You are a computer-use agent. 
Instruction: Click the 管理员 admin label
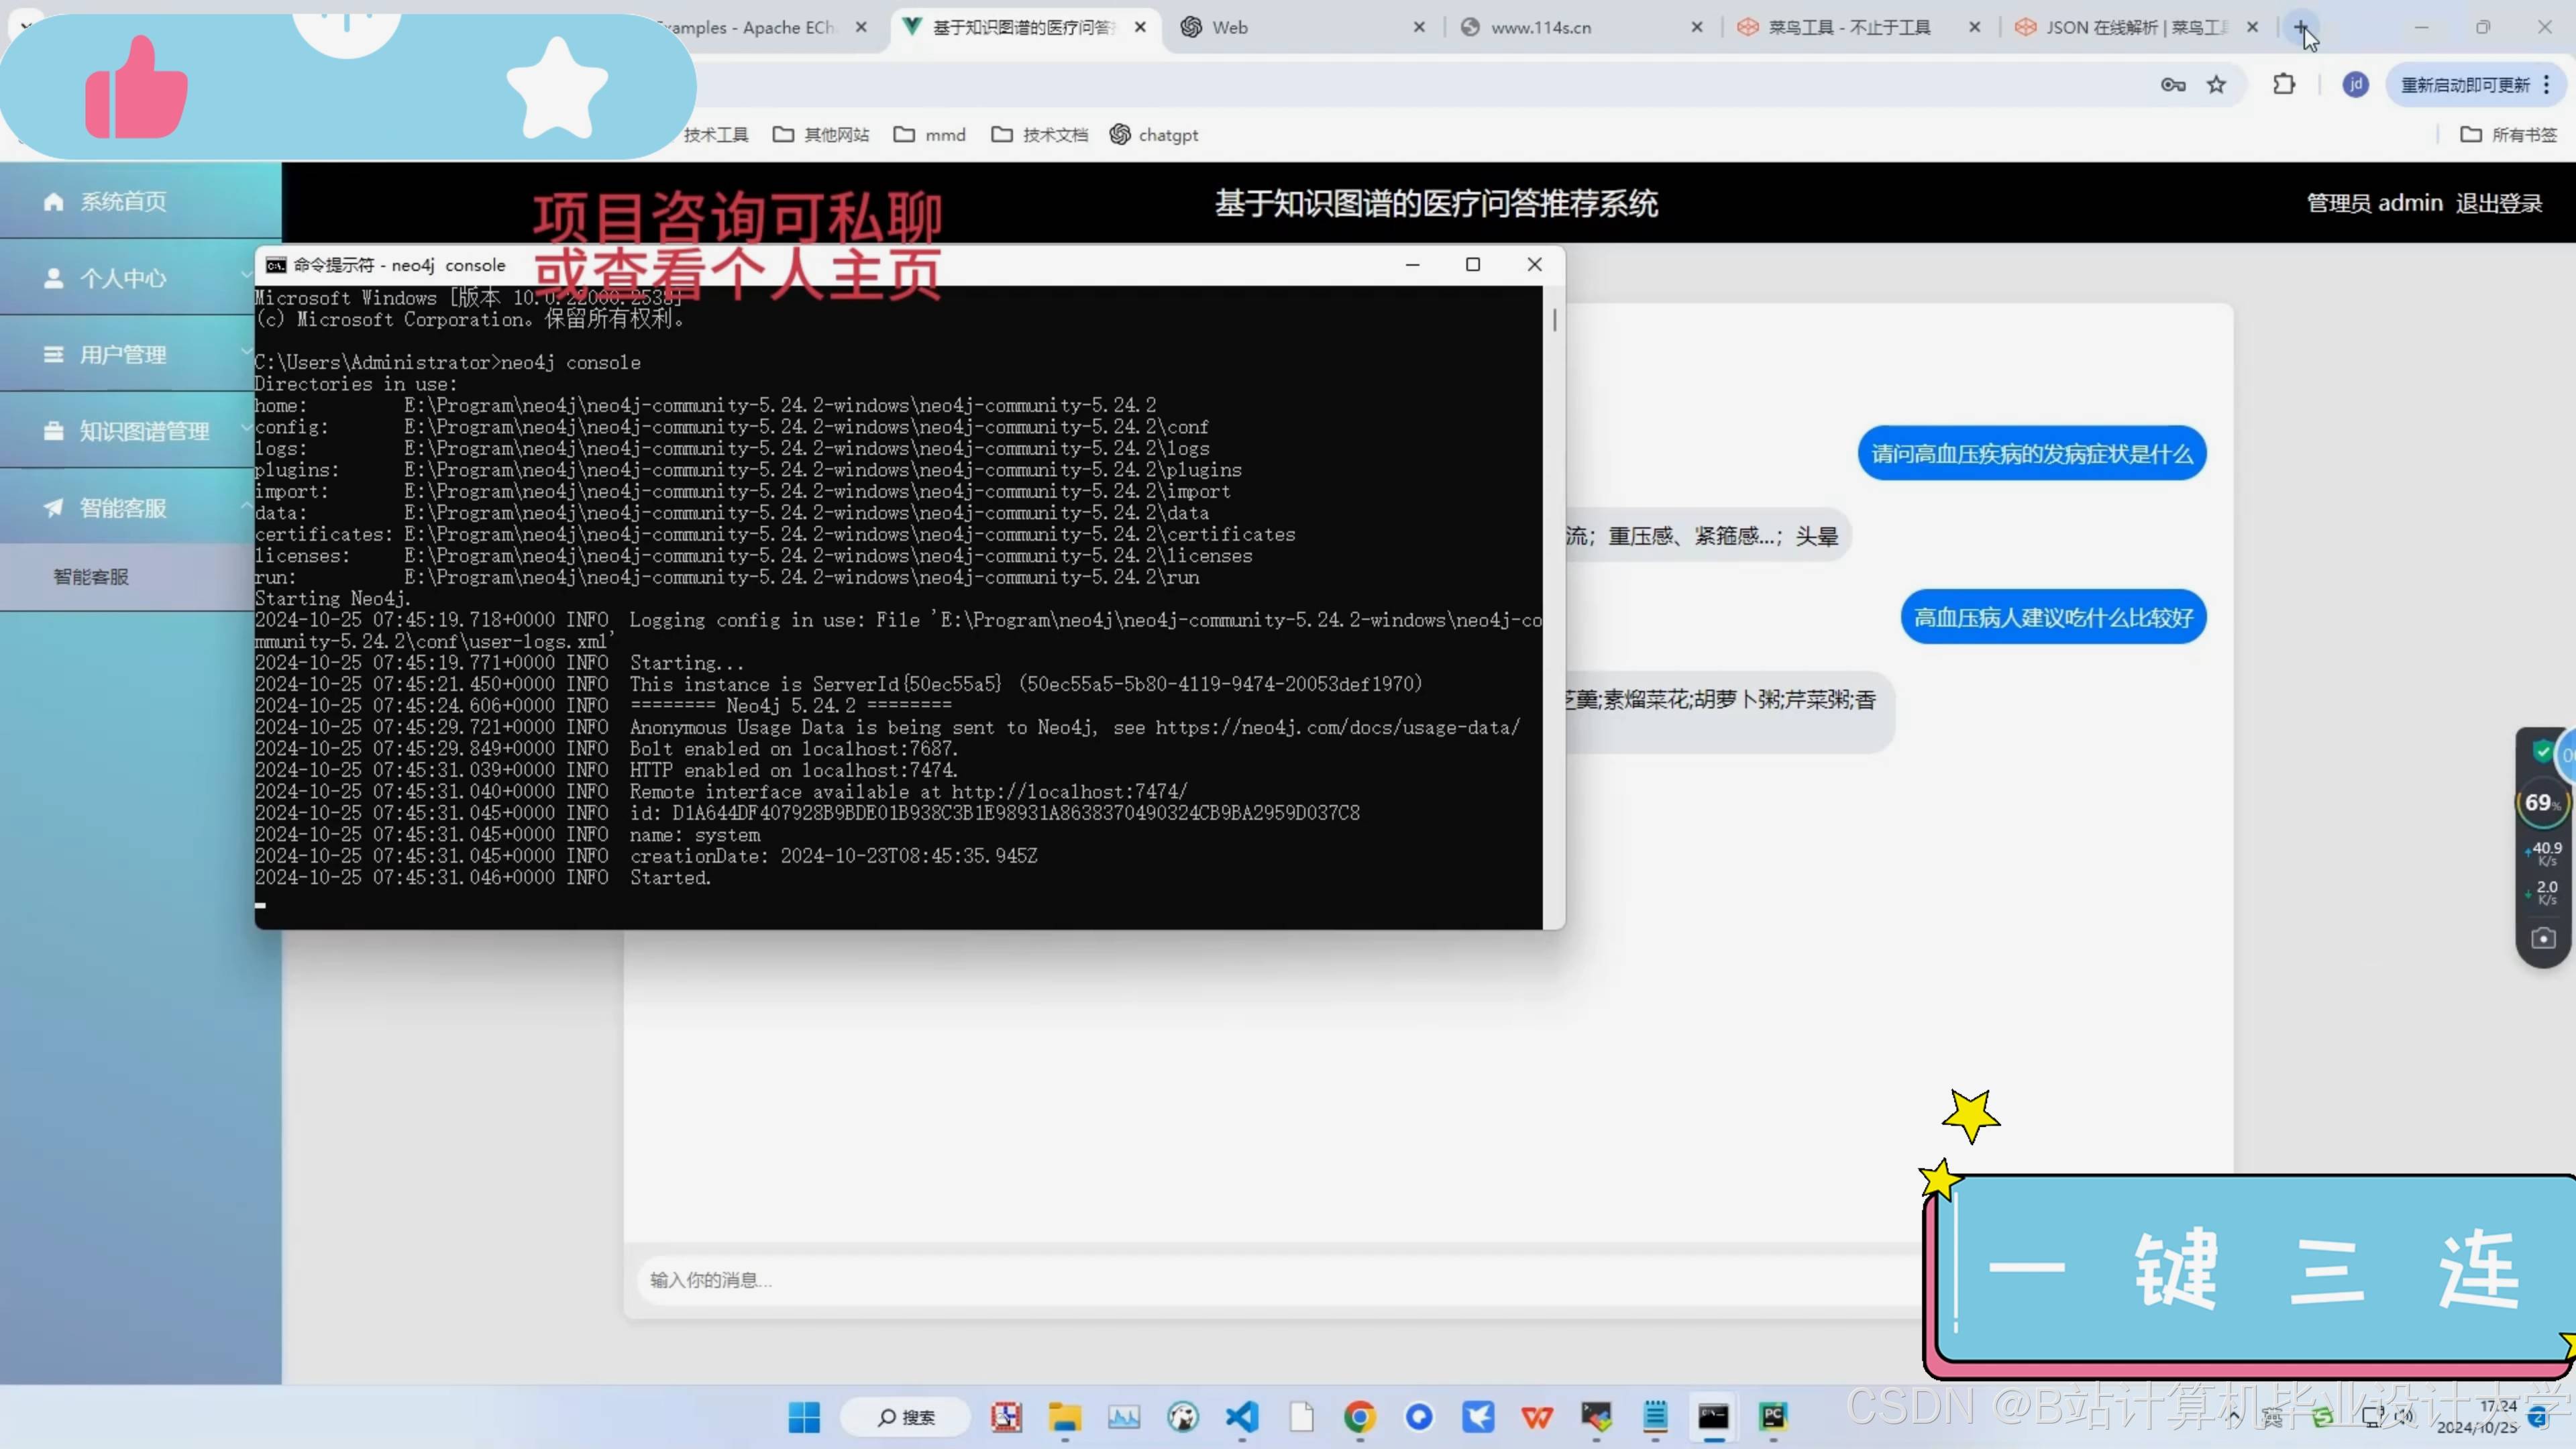click(x=2374, y=203)
